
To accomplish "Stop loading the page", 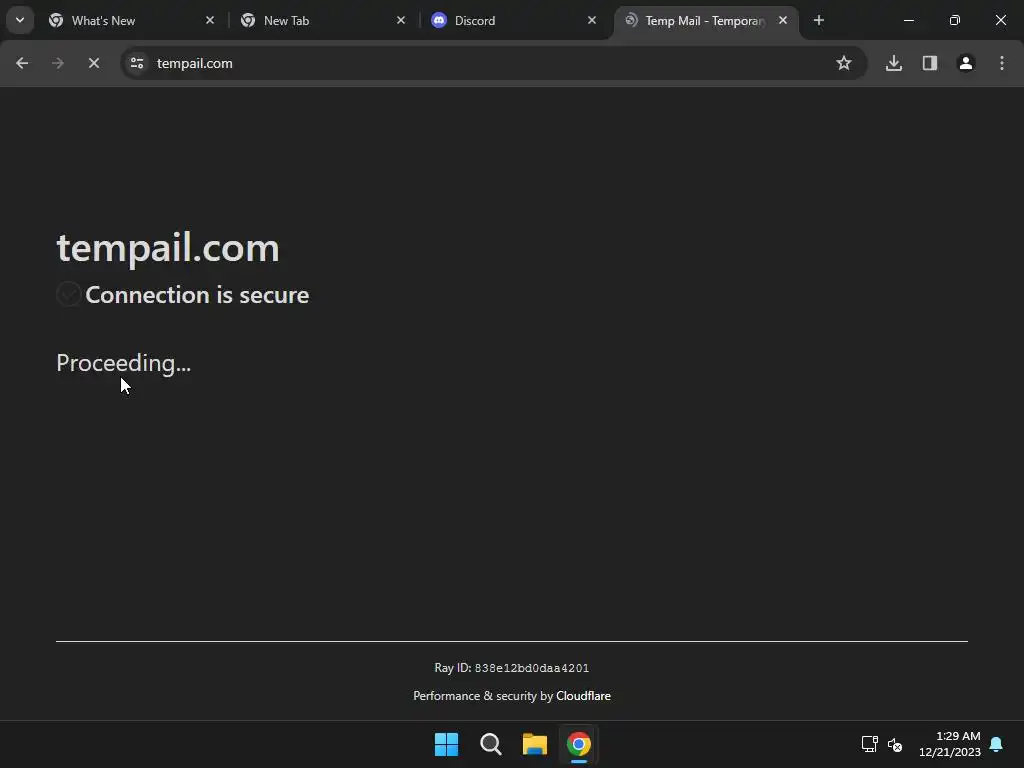I will pyautogui.click(x=93, y=63).
